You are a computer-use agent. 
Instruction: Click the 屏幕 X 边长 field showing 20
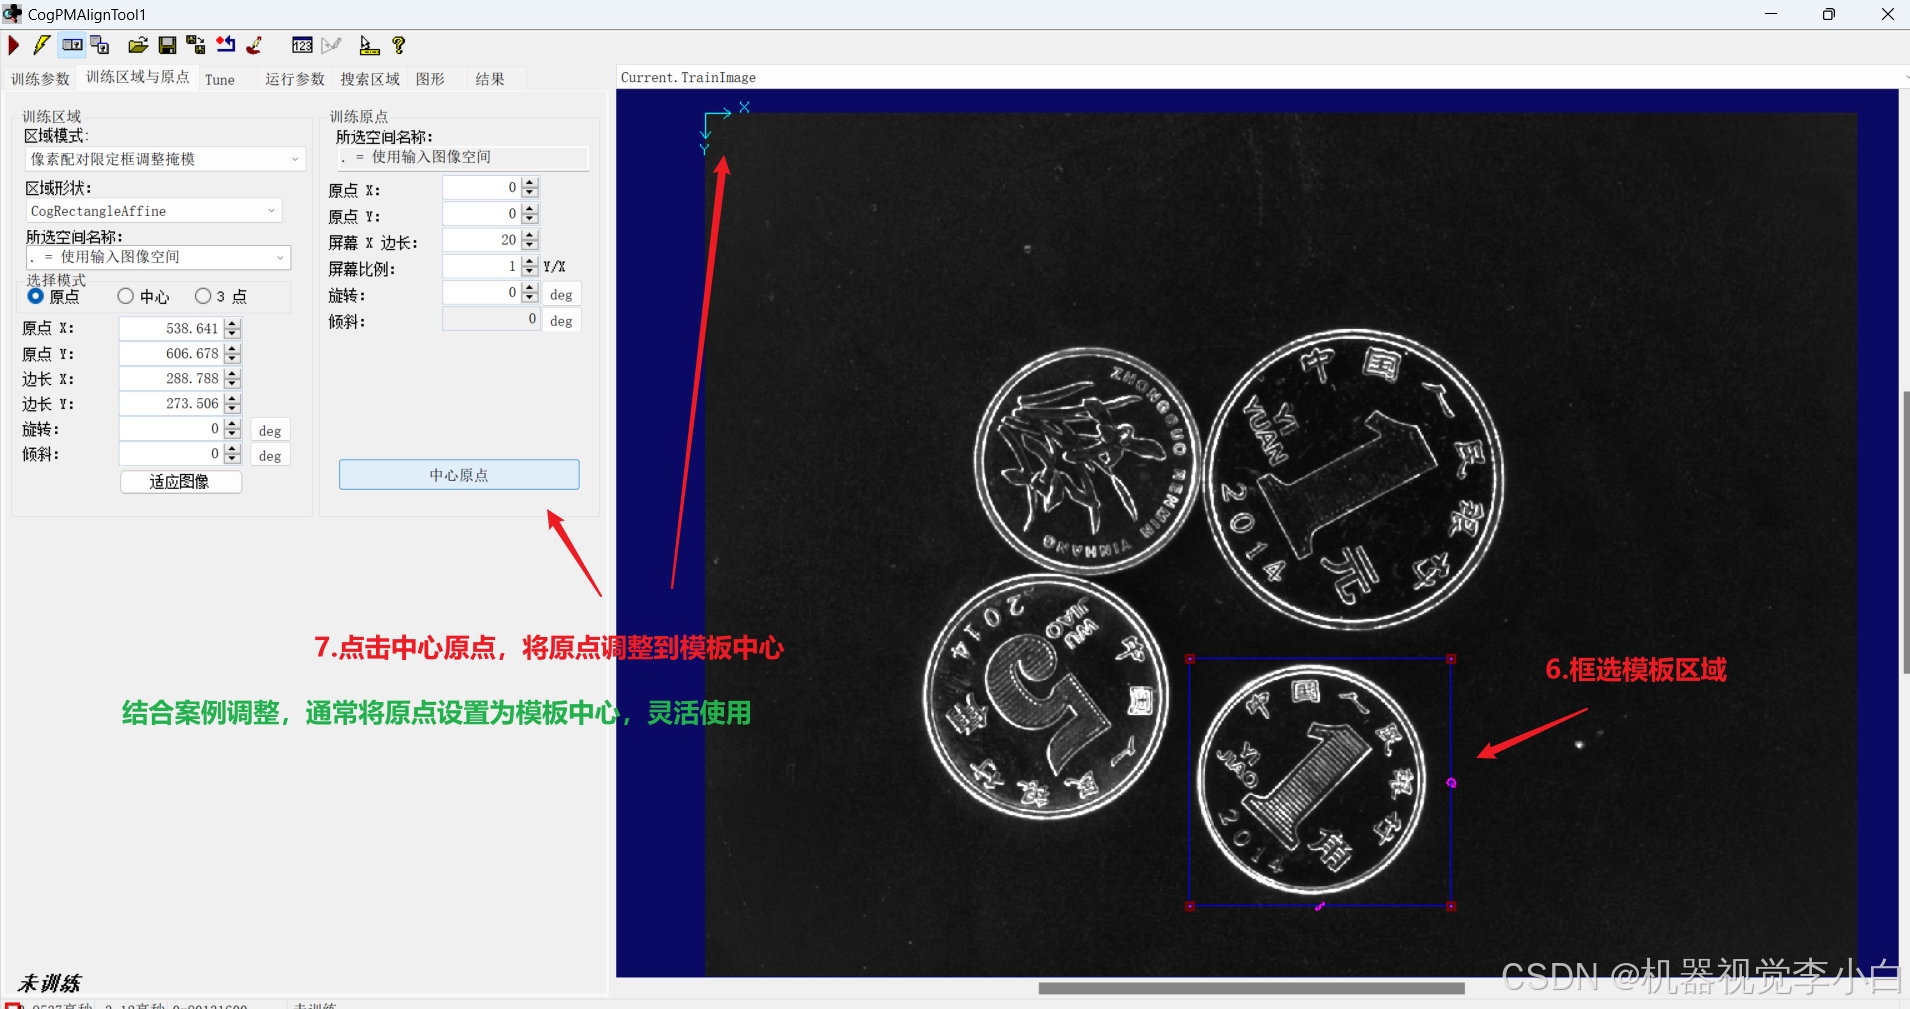tap(482, 240)
